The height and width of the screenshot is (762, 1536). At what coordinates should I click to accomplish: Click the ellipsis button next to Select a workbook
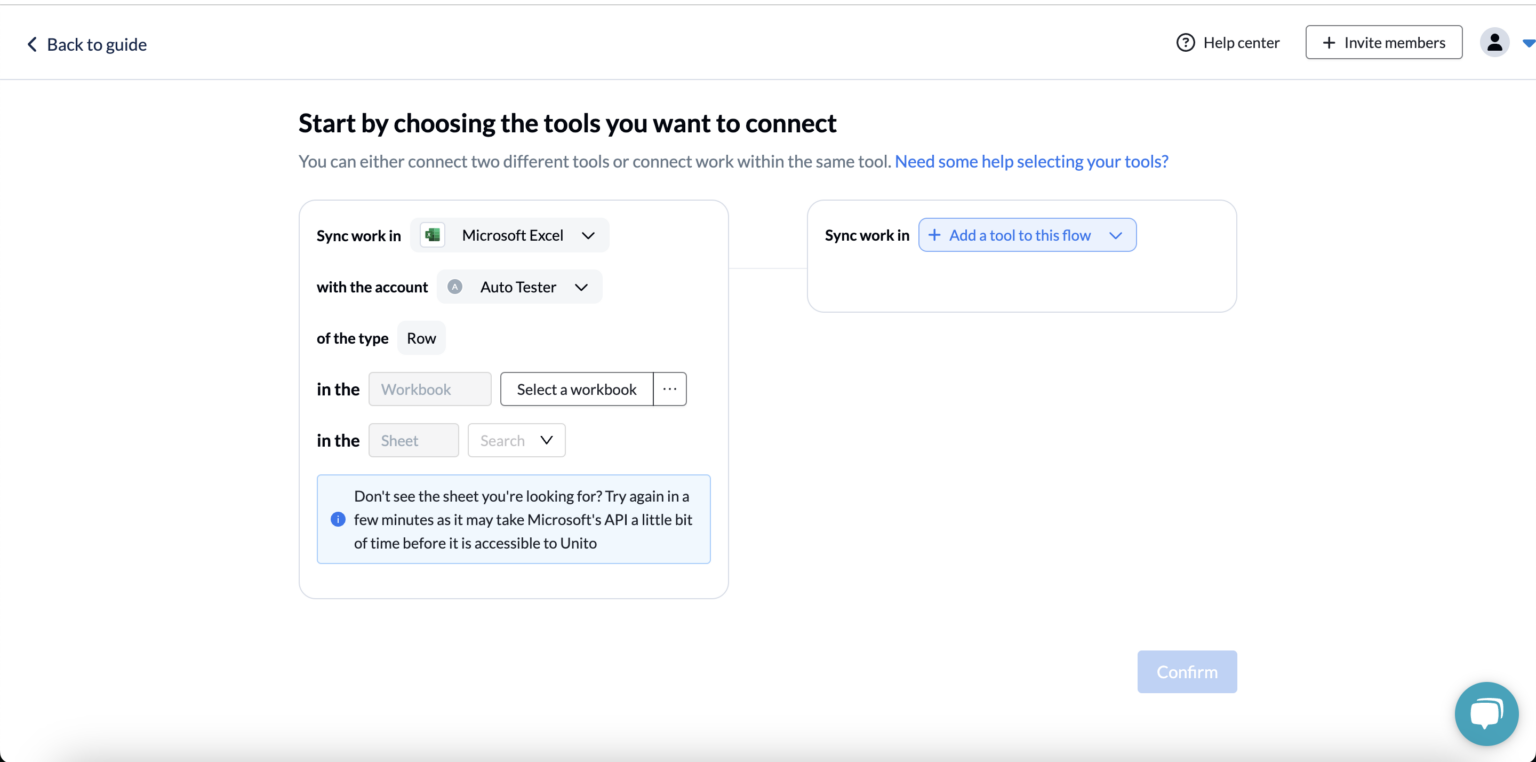669,389
